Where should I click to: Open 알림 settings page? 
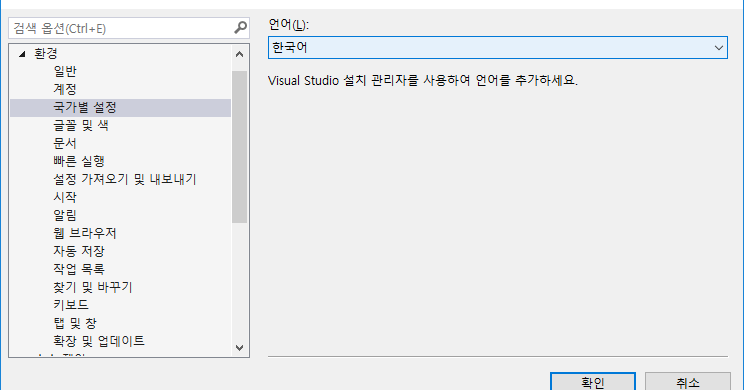[65, 215]
